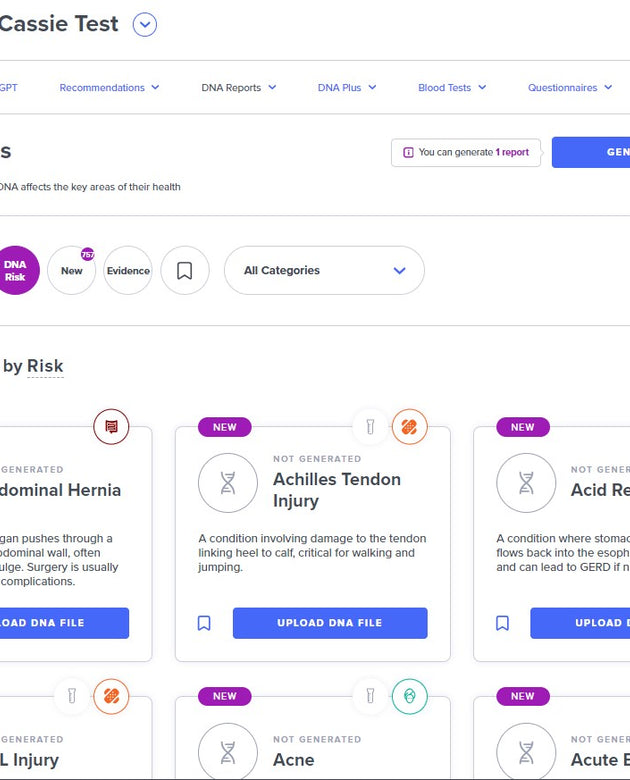
Task: Toggle the Evidence filter
Action: click(128, 270)
